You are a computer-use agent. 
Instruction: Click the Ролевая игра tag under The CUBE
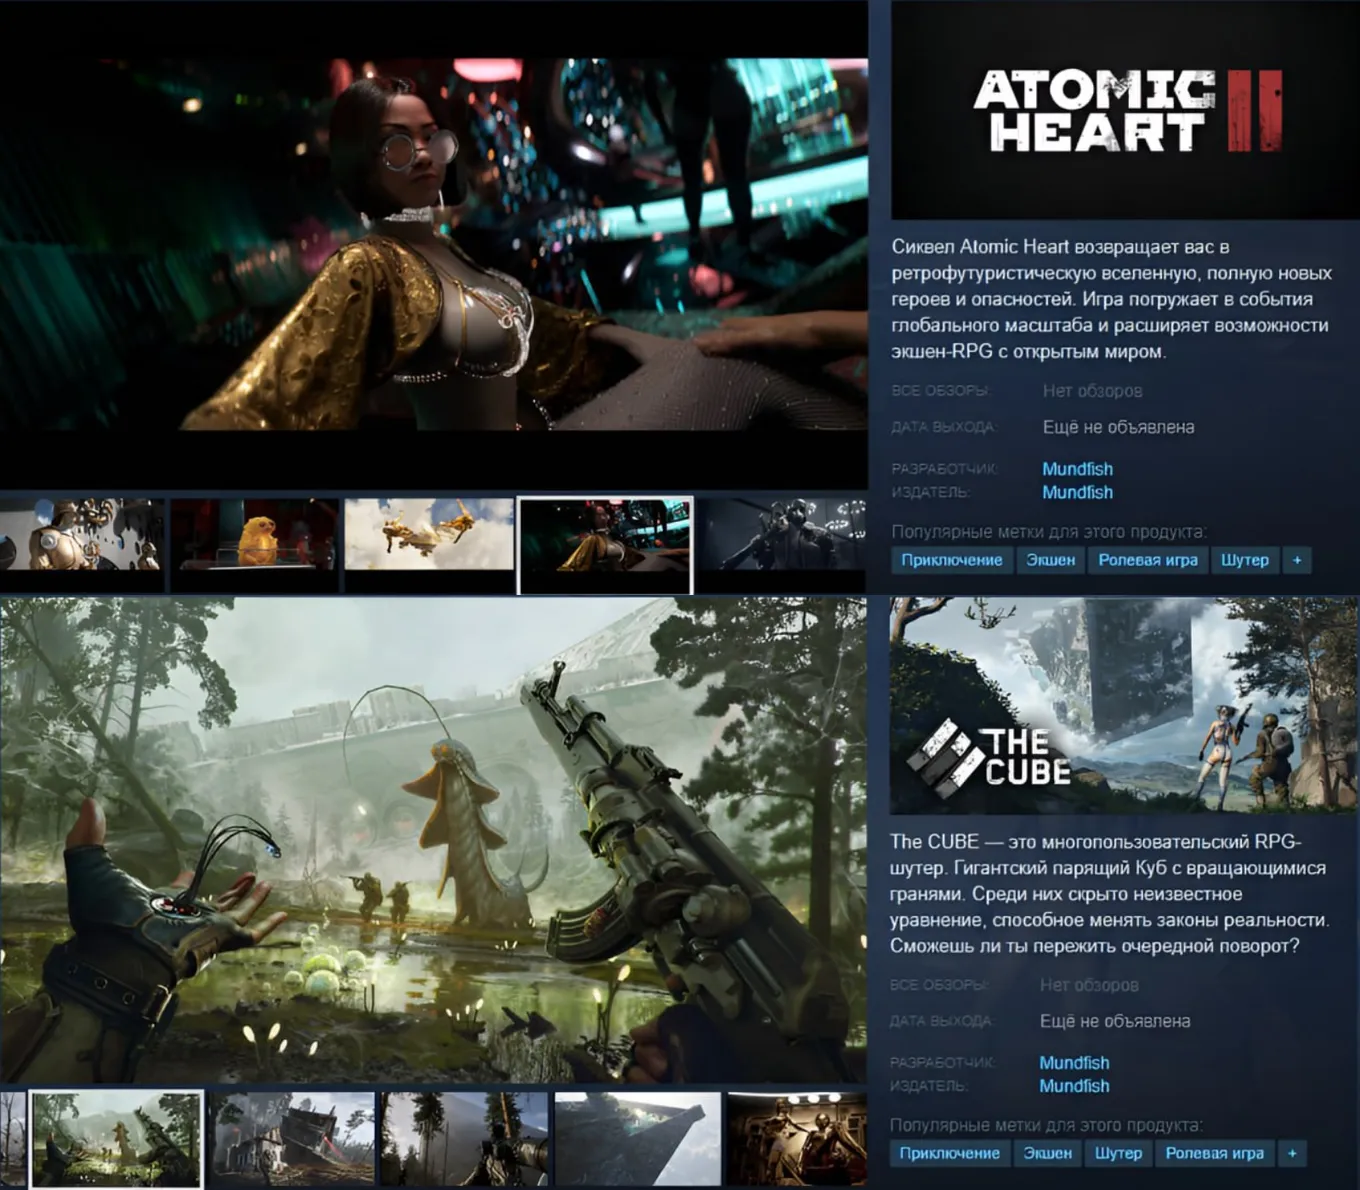pyautogui.click(x=1215, y=1153)
